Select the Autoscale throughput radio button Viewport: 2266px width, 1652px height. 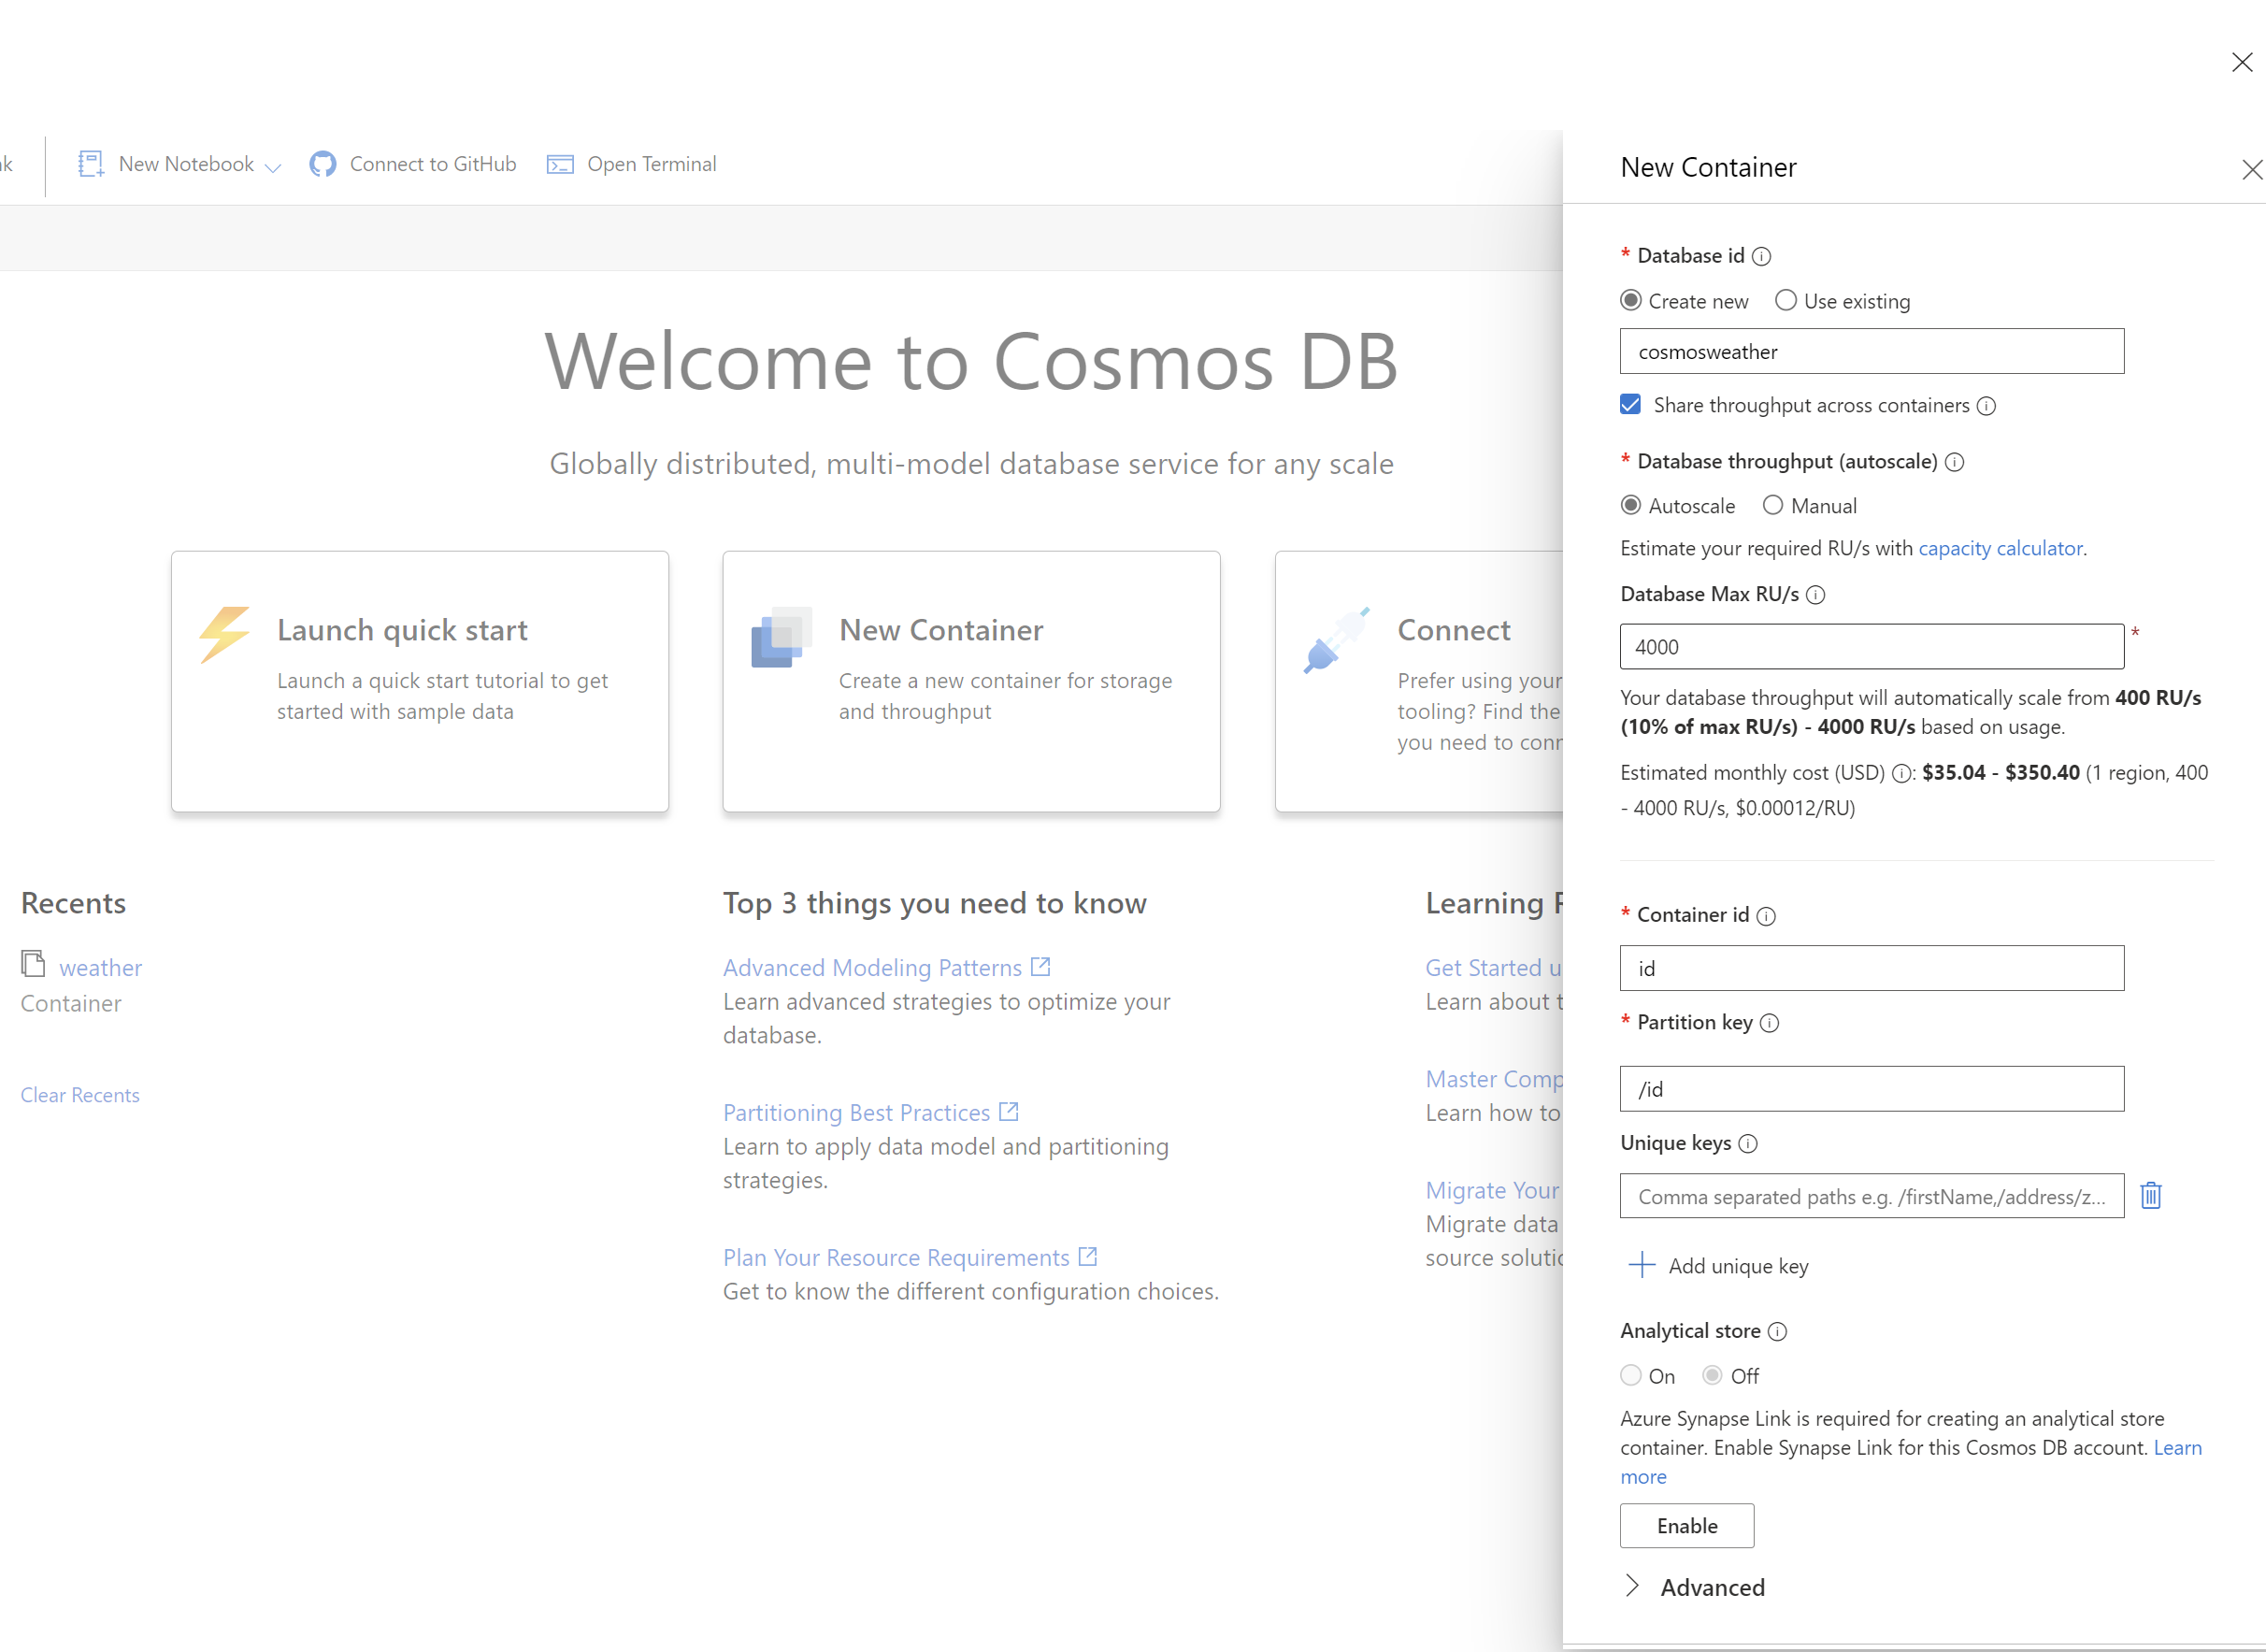point(1631,505)
